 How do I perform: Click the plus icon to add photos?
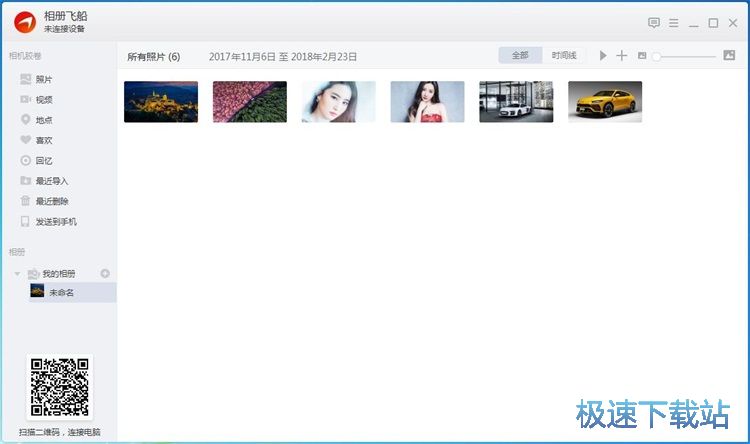click(x=621, y=56)
